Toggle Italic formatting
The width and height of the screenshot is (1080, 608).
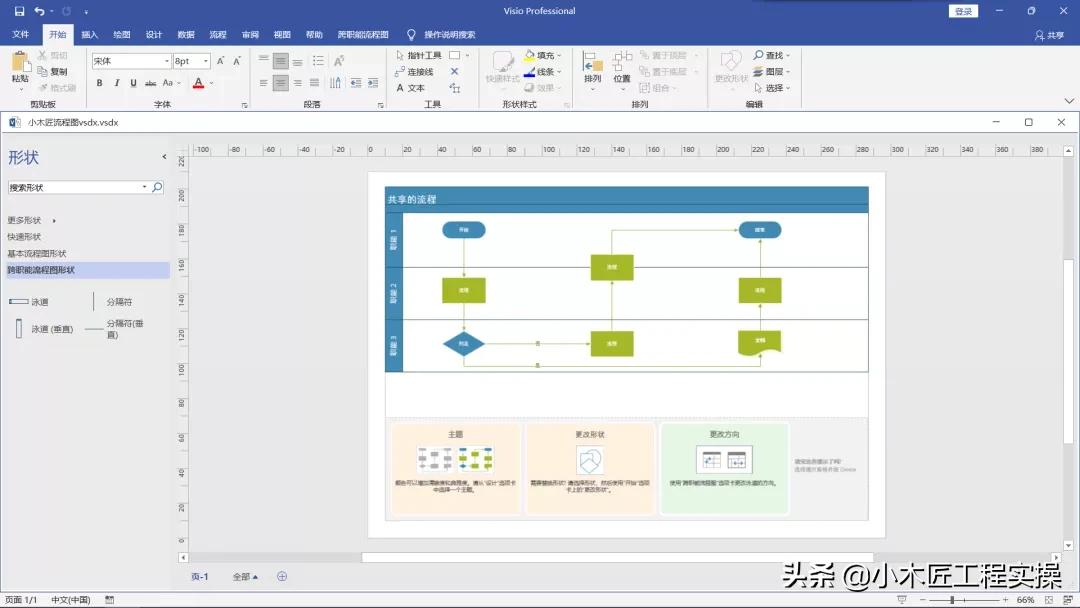pos(116,83)
